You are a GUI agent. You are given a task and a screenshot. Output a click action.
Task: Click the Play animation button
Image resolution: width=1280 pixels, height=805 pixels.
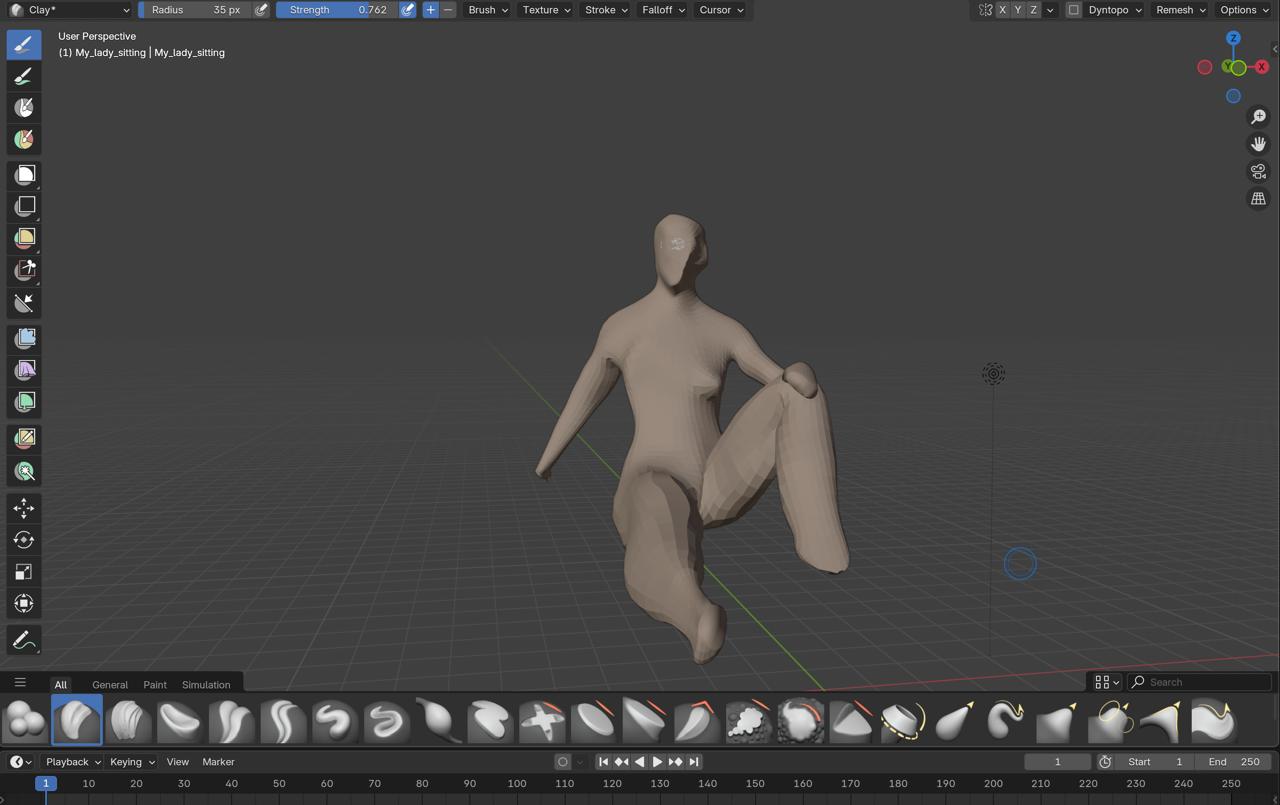(657, 762)
